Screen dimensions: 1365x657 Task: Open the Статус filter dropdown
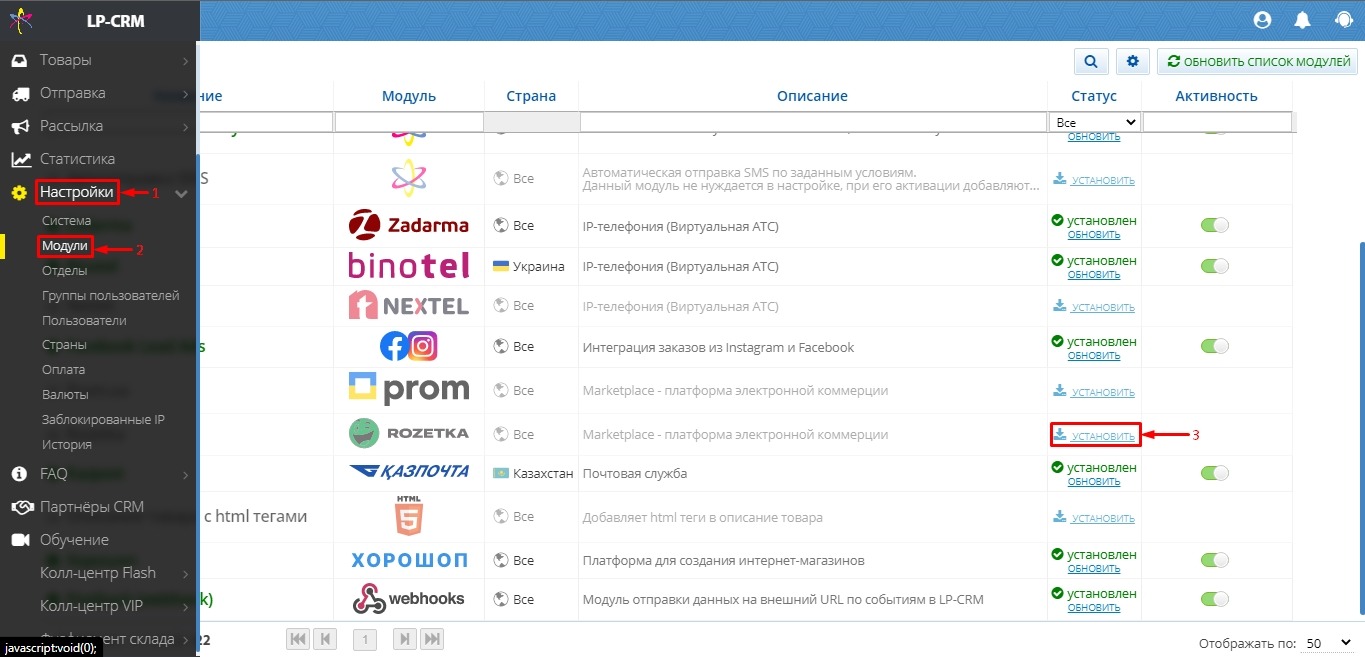[1095, 122]
